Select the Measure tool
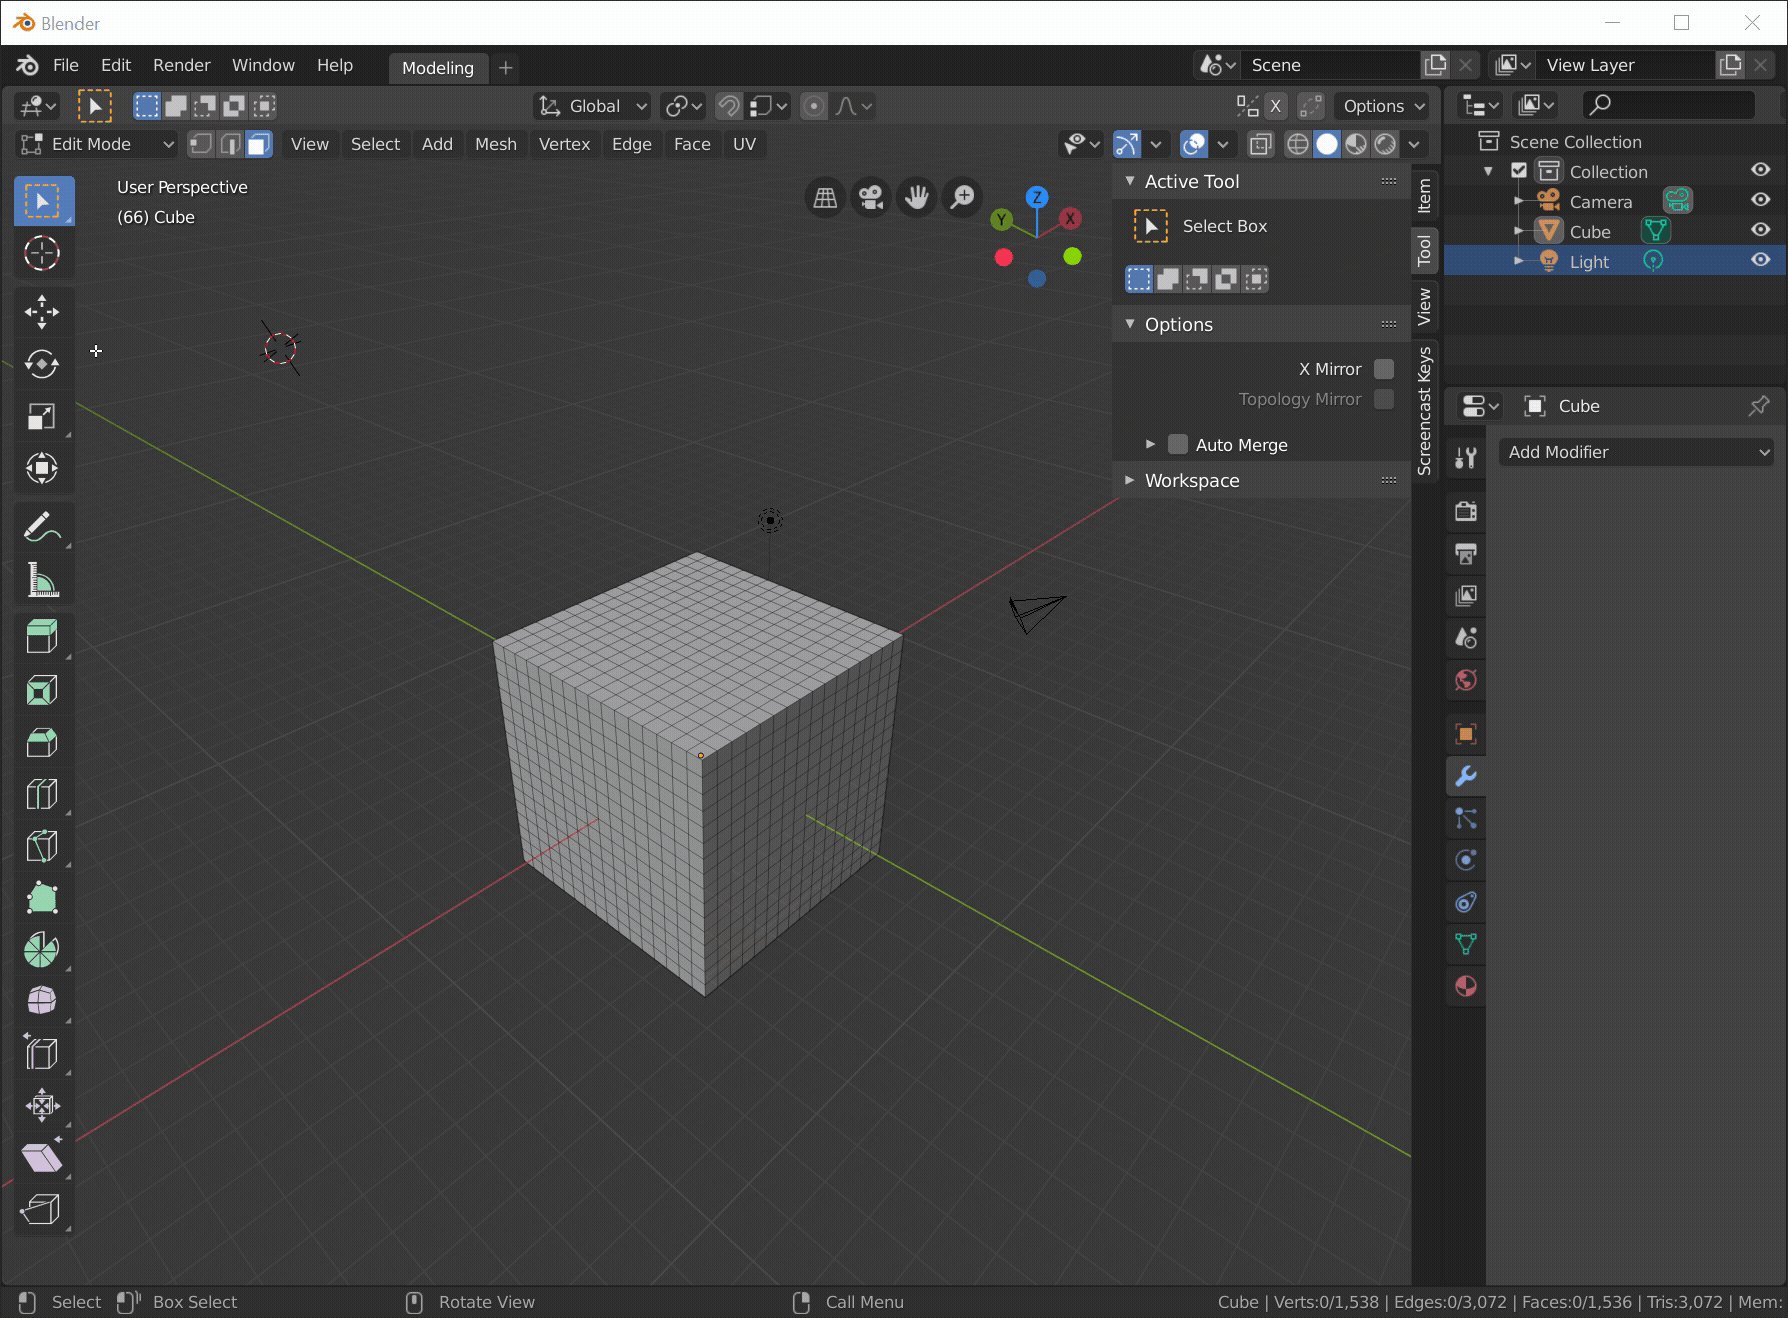Viewport: 1788px width, 1318px height. (x=43, y=579)
